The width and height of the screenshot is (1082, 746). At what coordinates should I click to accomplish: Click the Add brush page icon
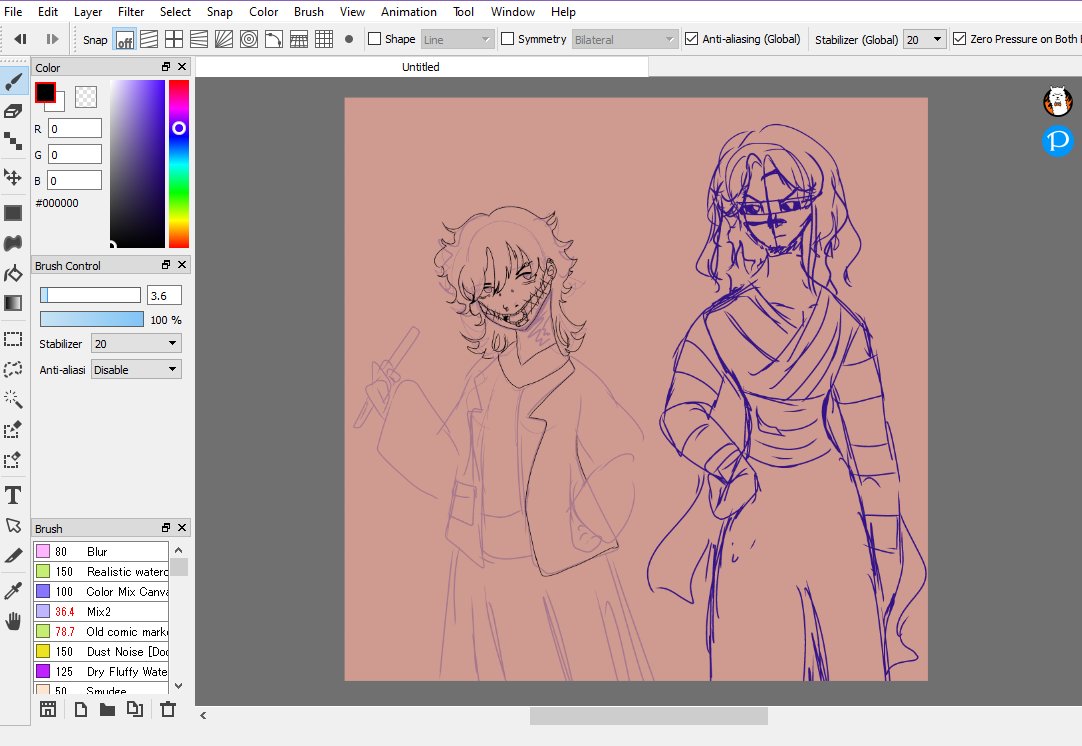(x=81, y=709)
